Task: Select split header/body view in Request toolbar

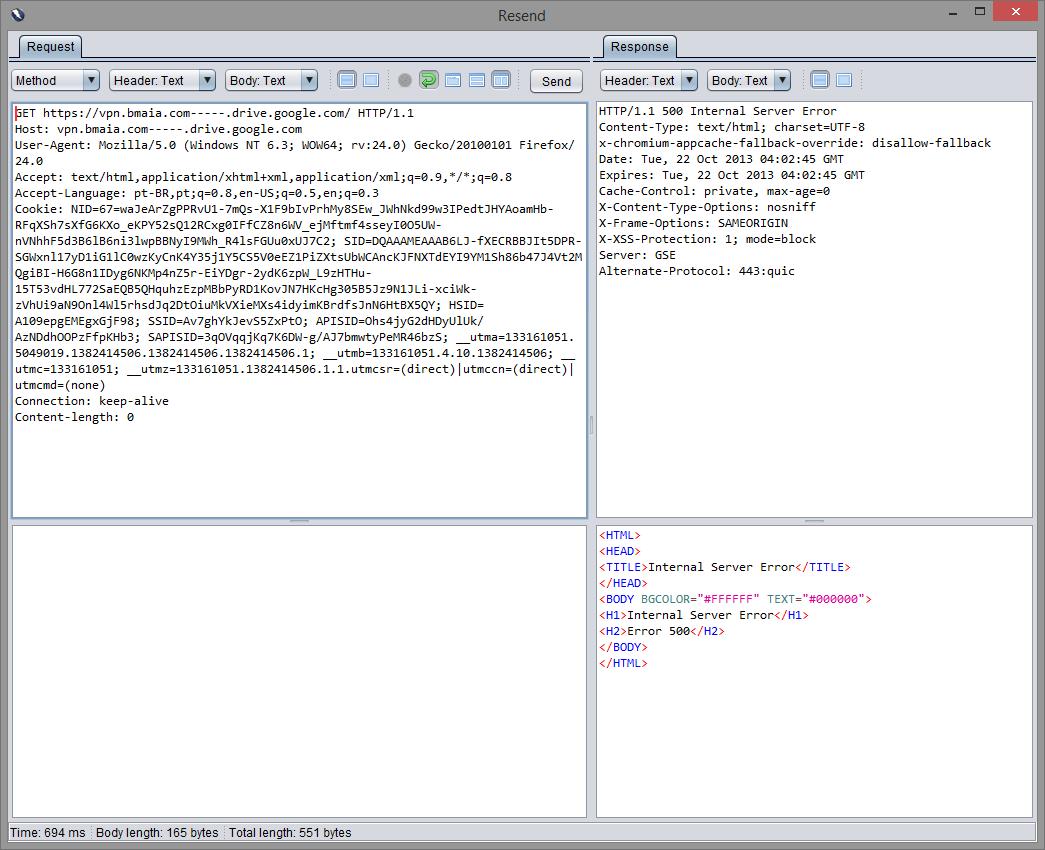Action: 347,81
